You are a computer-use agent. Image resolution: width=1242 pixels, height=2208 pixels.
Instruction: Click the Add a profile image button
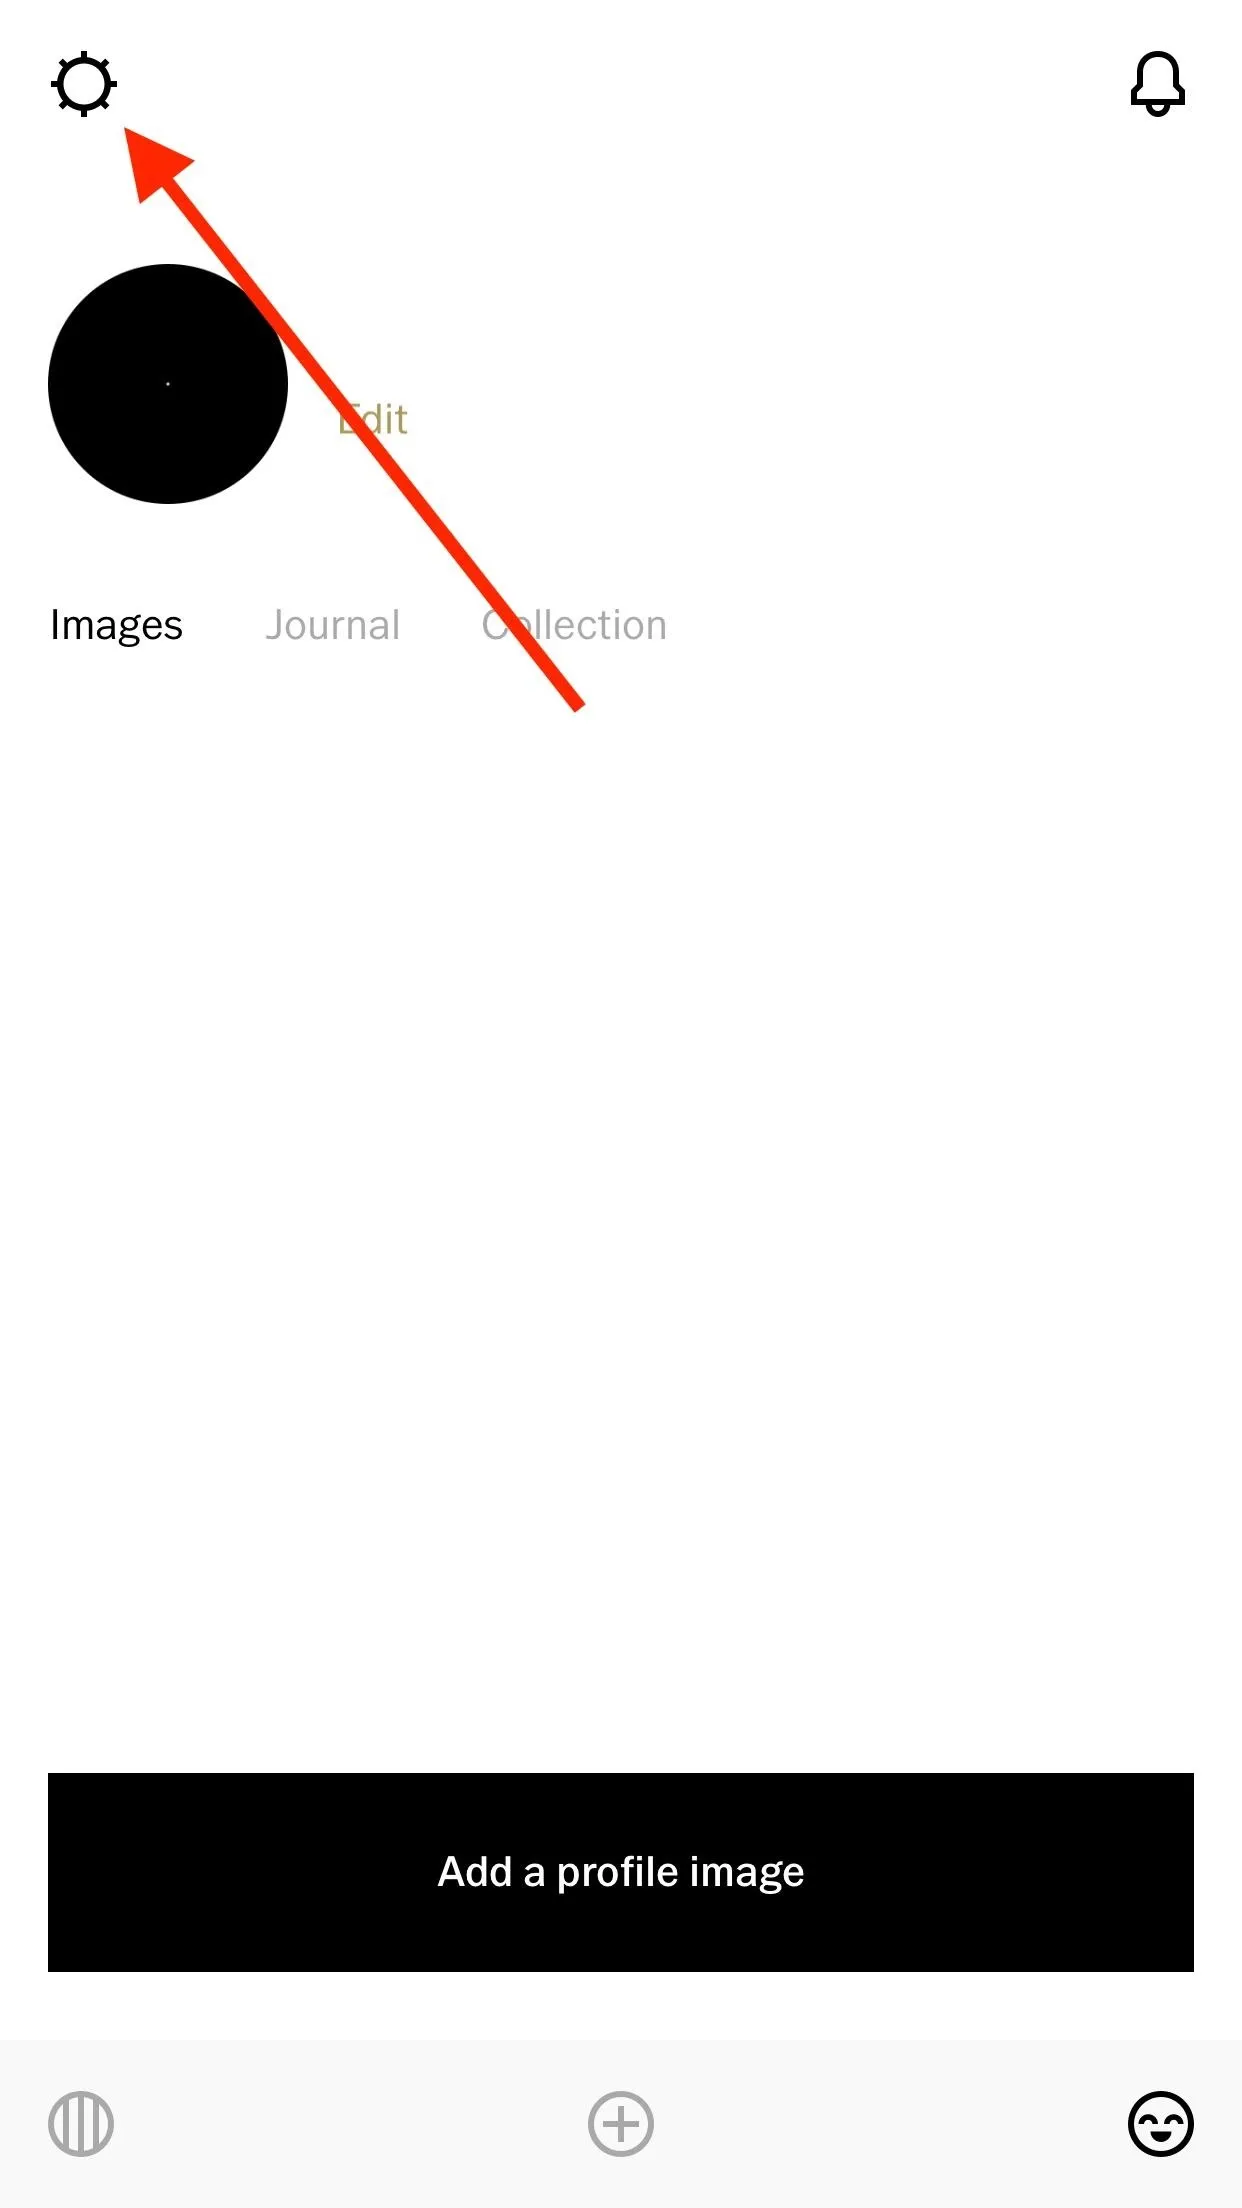click(x=621, y=1872)
